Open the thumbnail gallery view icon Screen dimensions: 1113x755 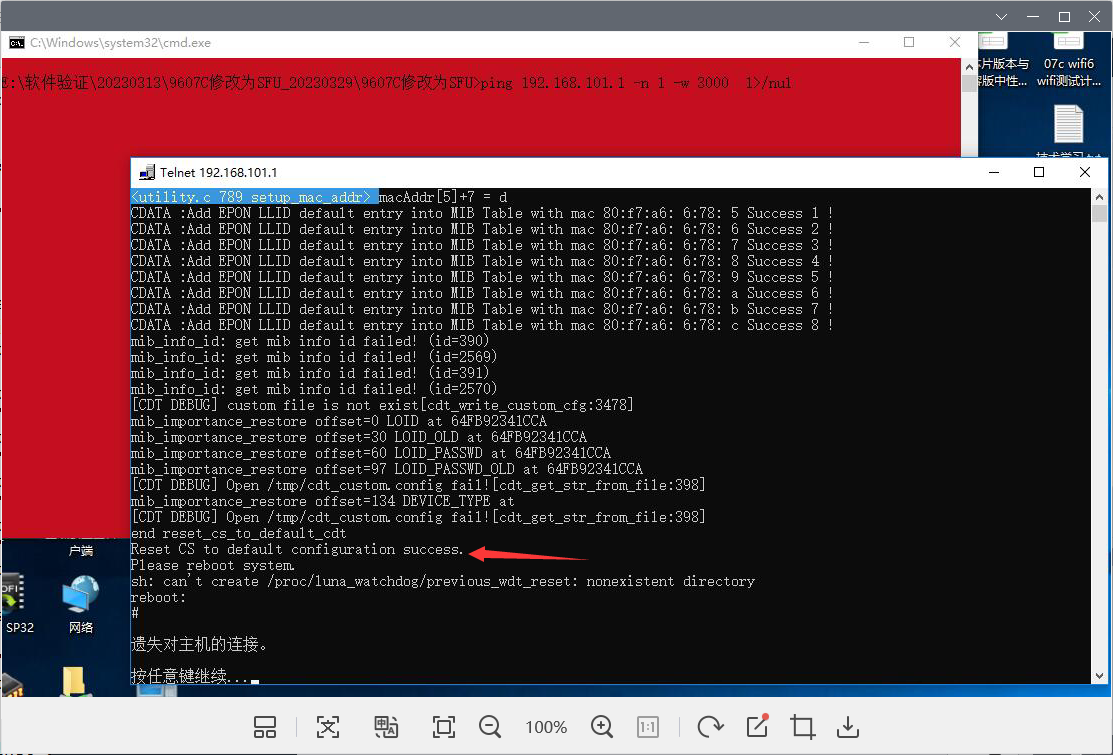(x=265, y=727)
